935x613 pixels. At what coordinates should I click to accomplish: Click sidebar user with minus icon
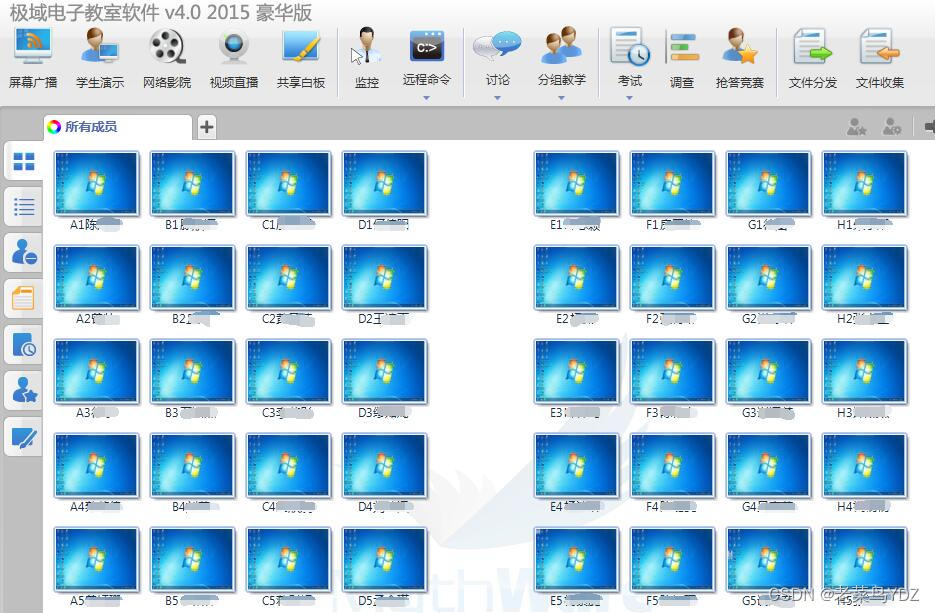[24, 253]
